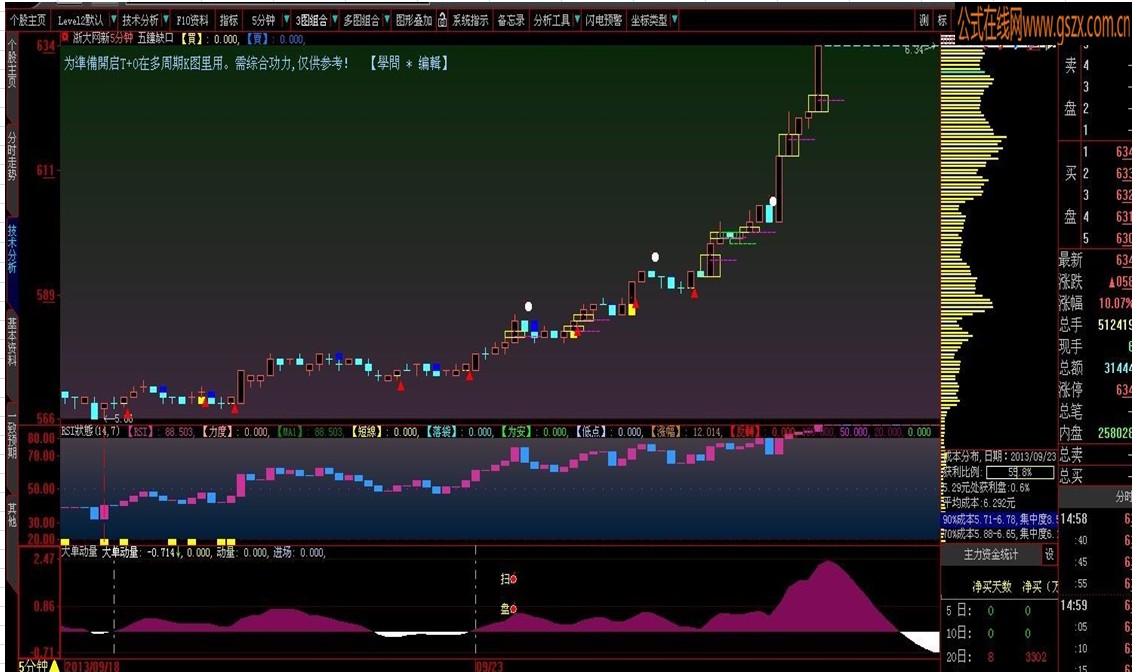This screenshot has width=1132, height=672.
Task: Click the 测 button in the top bar
Action: (924, 20)
